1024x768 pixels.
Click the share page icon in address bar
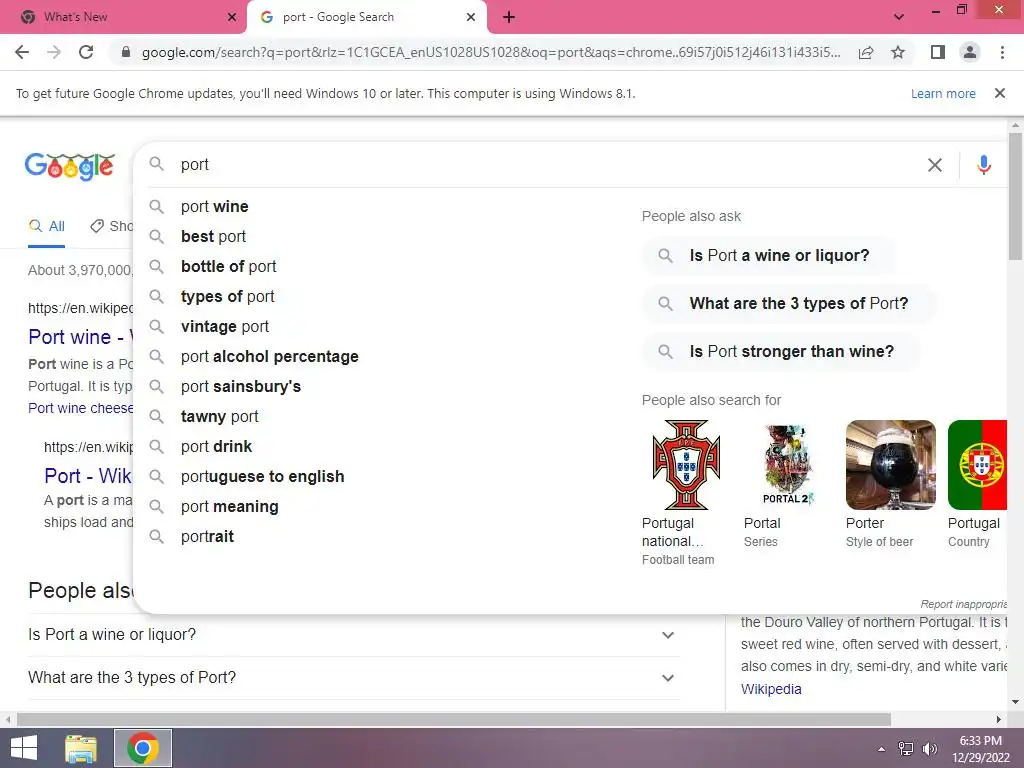tap(866, 52)
